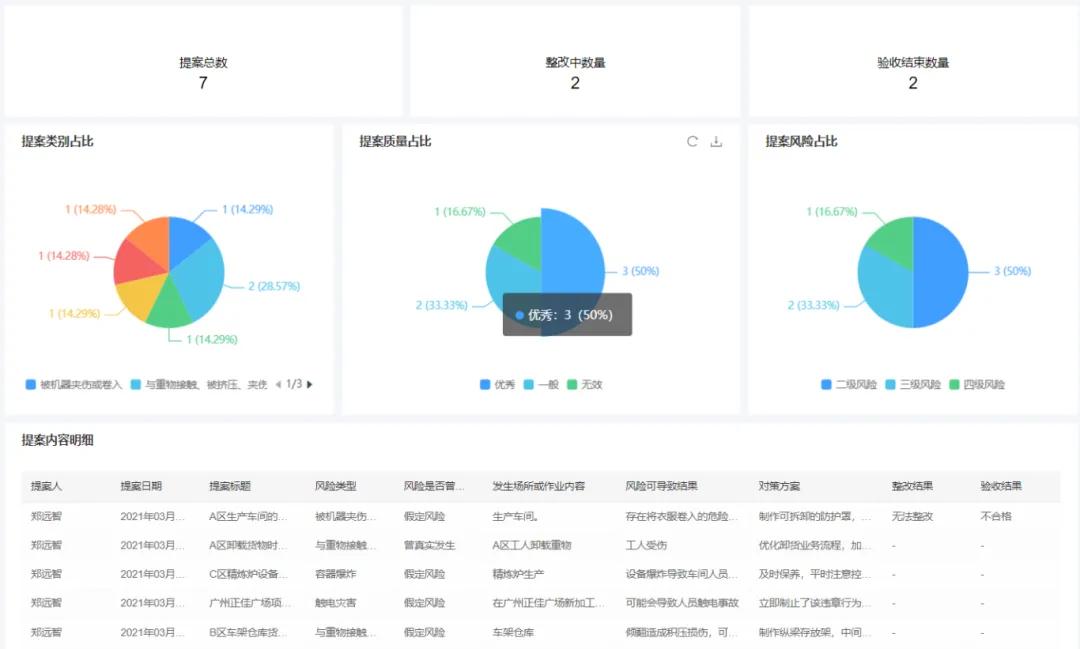Click the A区工人卸载重物 cell
This screenshot has height=649, width=1080.
[x=532, y=545]
